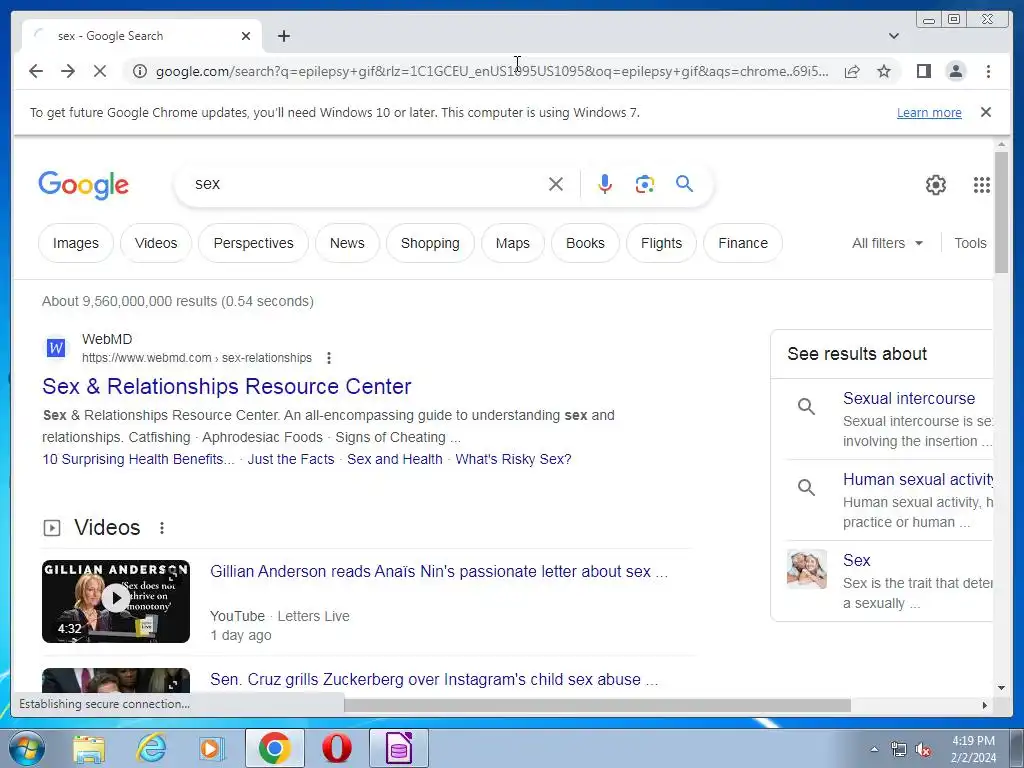This screenshot has width=1024, height=768.
Task: Switch to Shopping results
Action: pyautogui.click(x=430, y=243)
